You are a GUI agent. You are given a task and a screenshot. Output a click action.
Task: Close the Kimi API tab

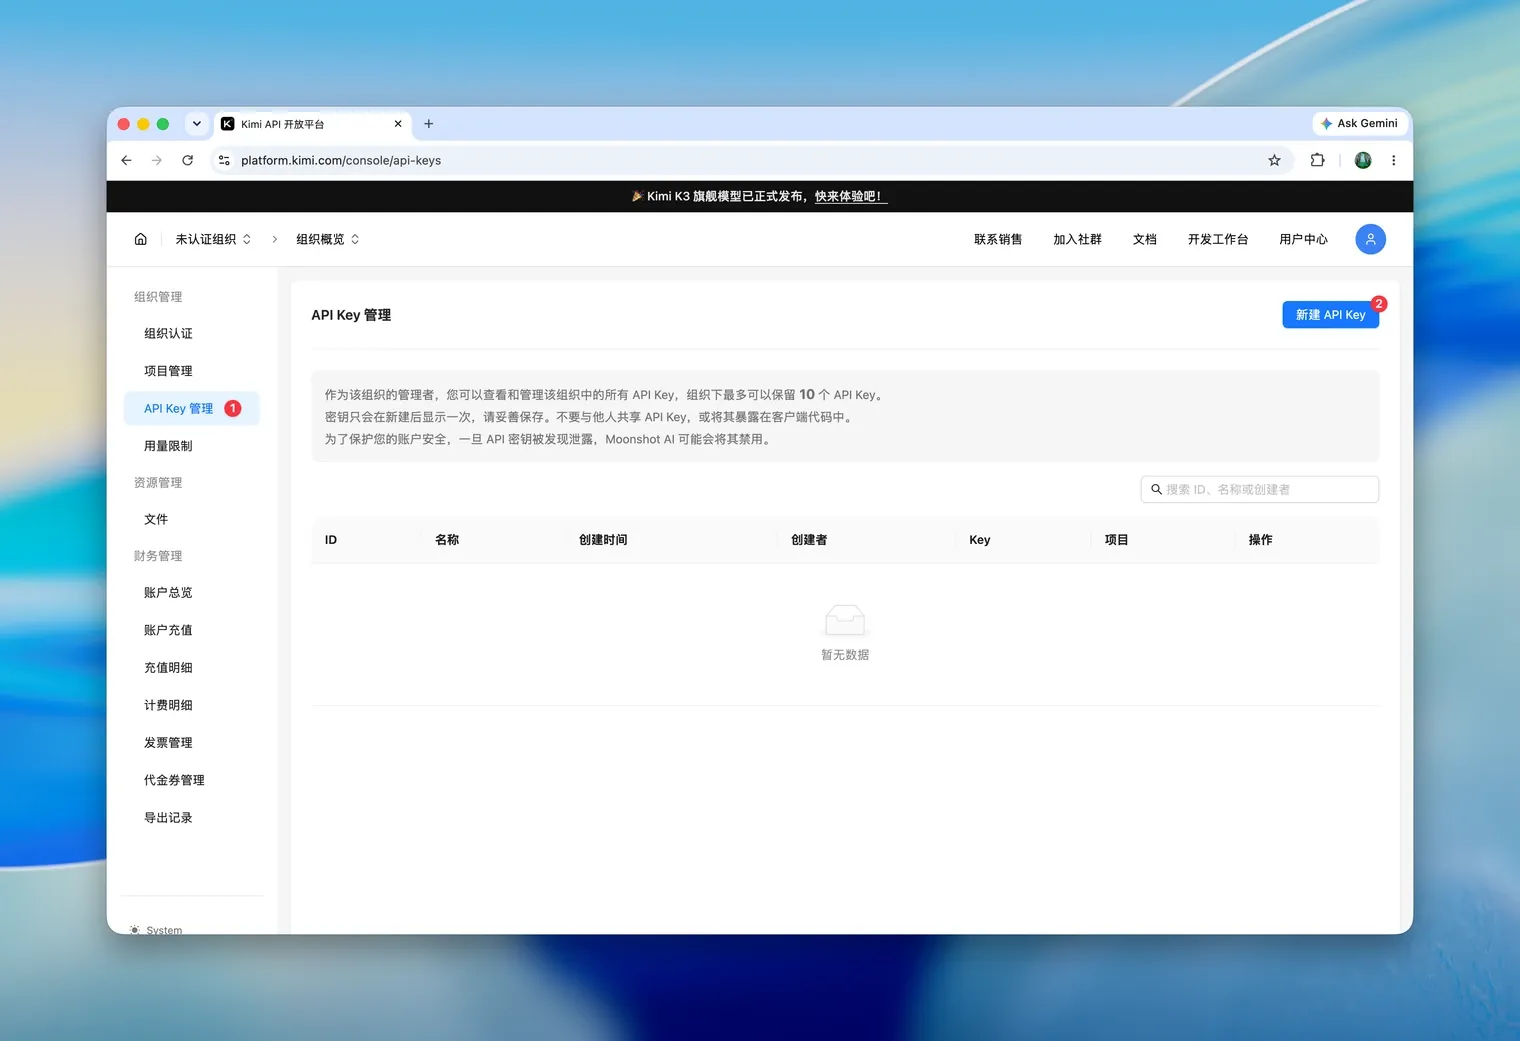(398, 124)
